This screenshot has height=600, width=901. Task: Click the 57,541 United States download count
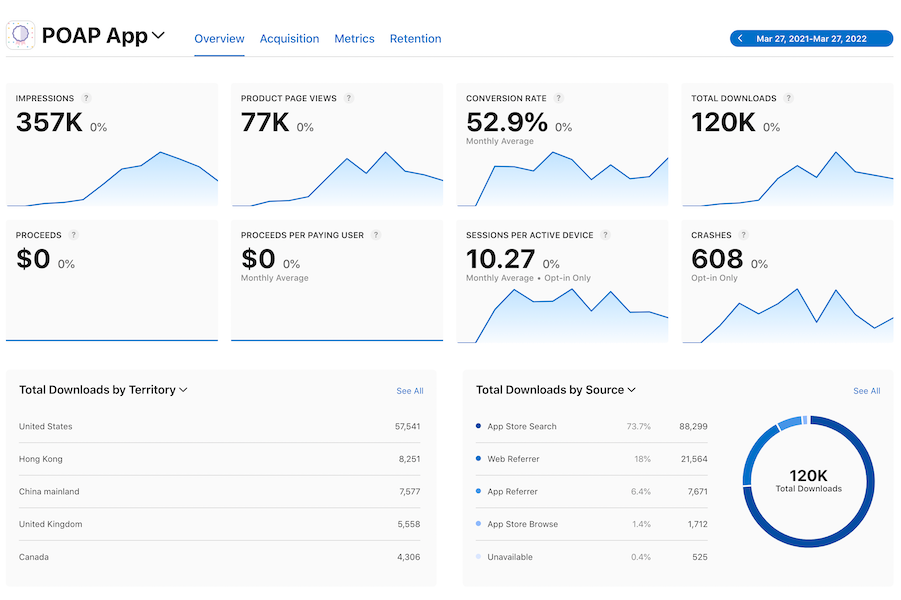point(407,426)
